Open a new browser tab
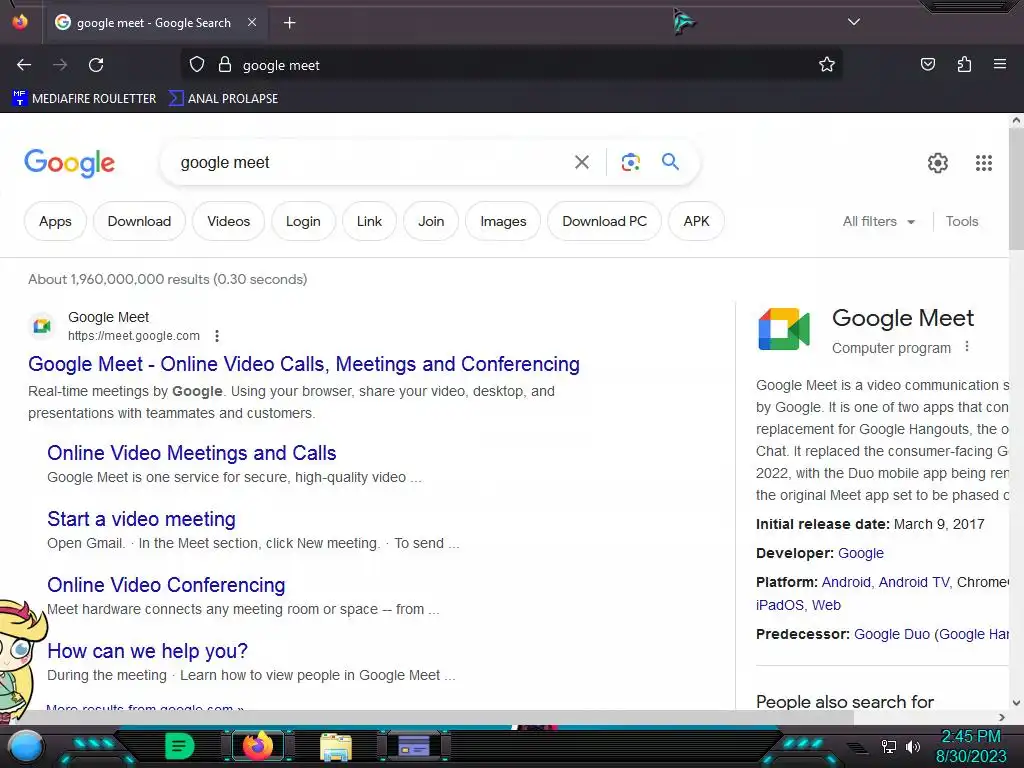1024x768 pixels. click(289, 23)
